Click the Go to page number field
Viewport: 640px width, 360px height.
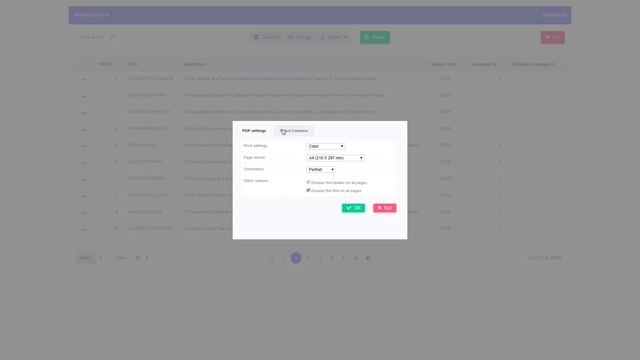(102, 258)
